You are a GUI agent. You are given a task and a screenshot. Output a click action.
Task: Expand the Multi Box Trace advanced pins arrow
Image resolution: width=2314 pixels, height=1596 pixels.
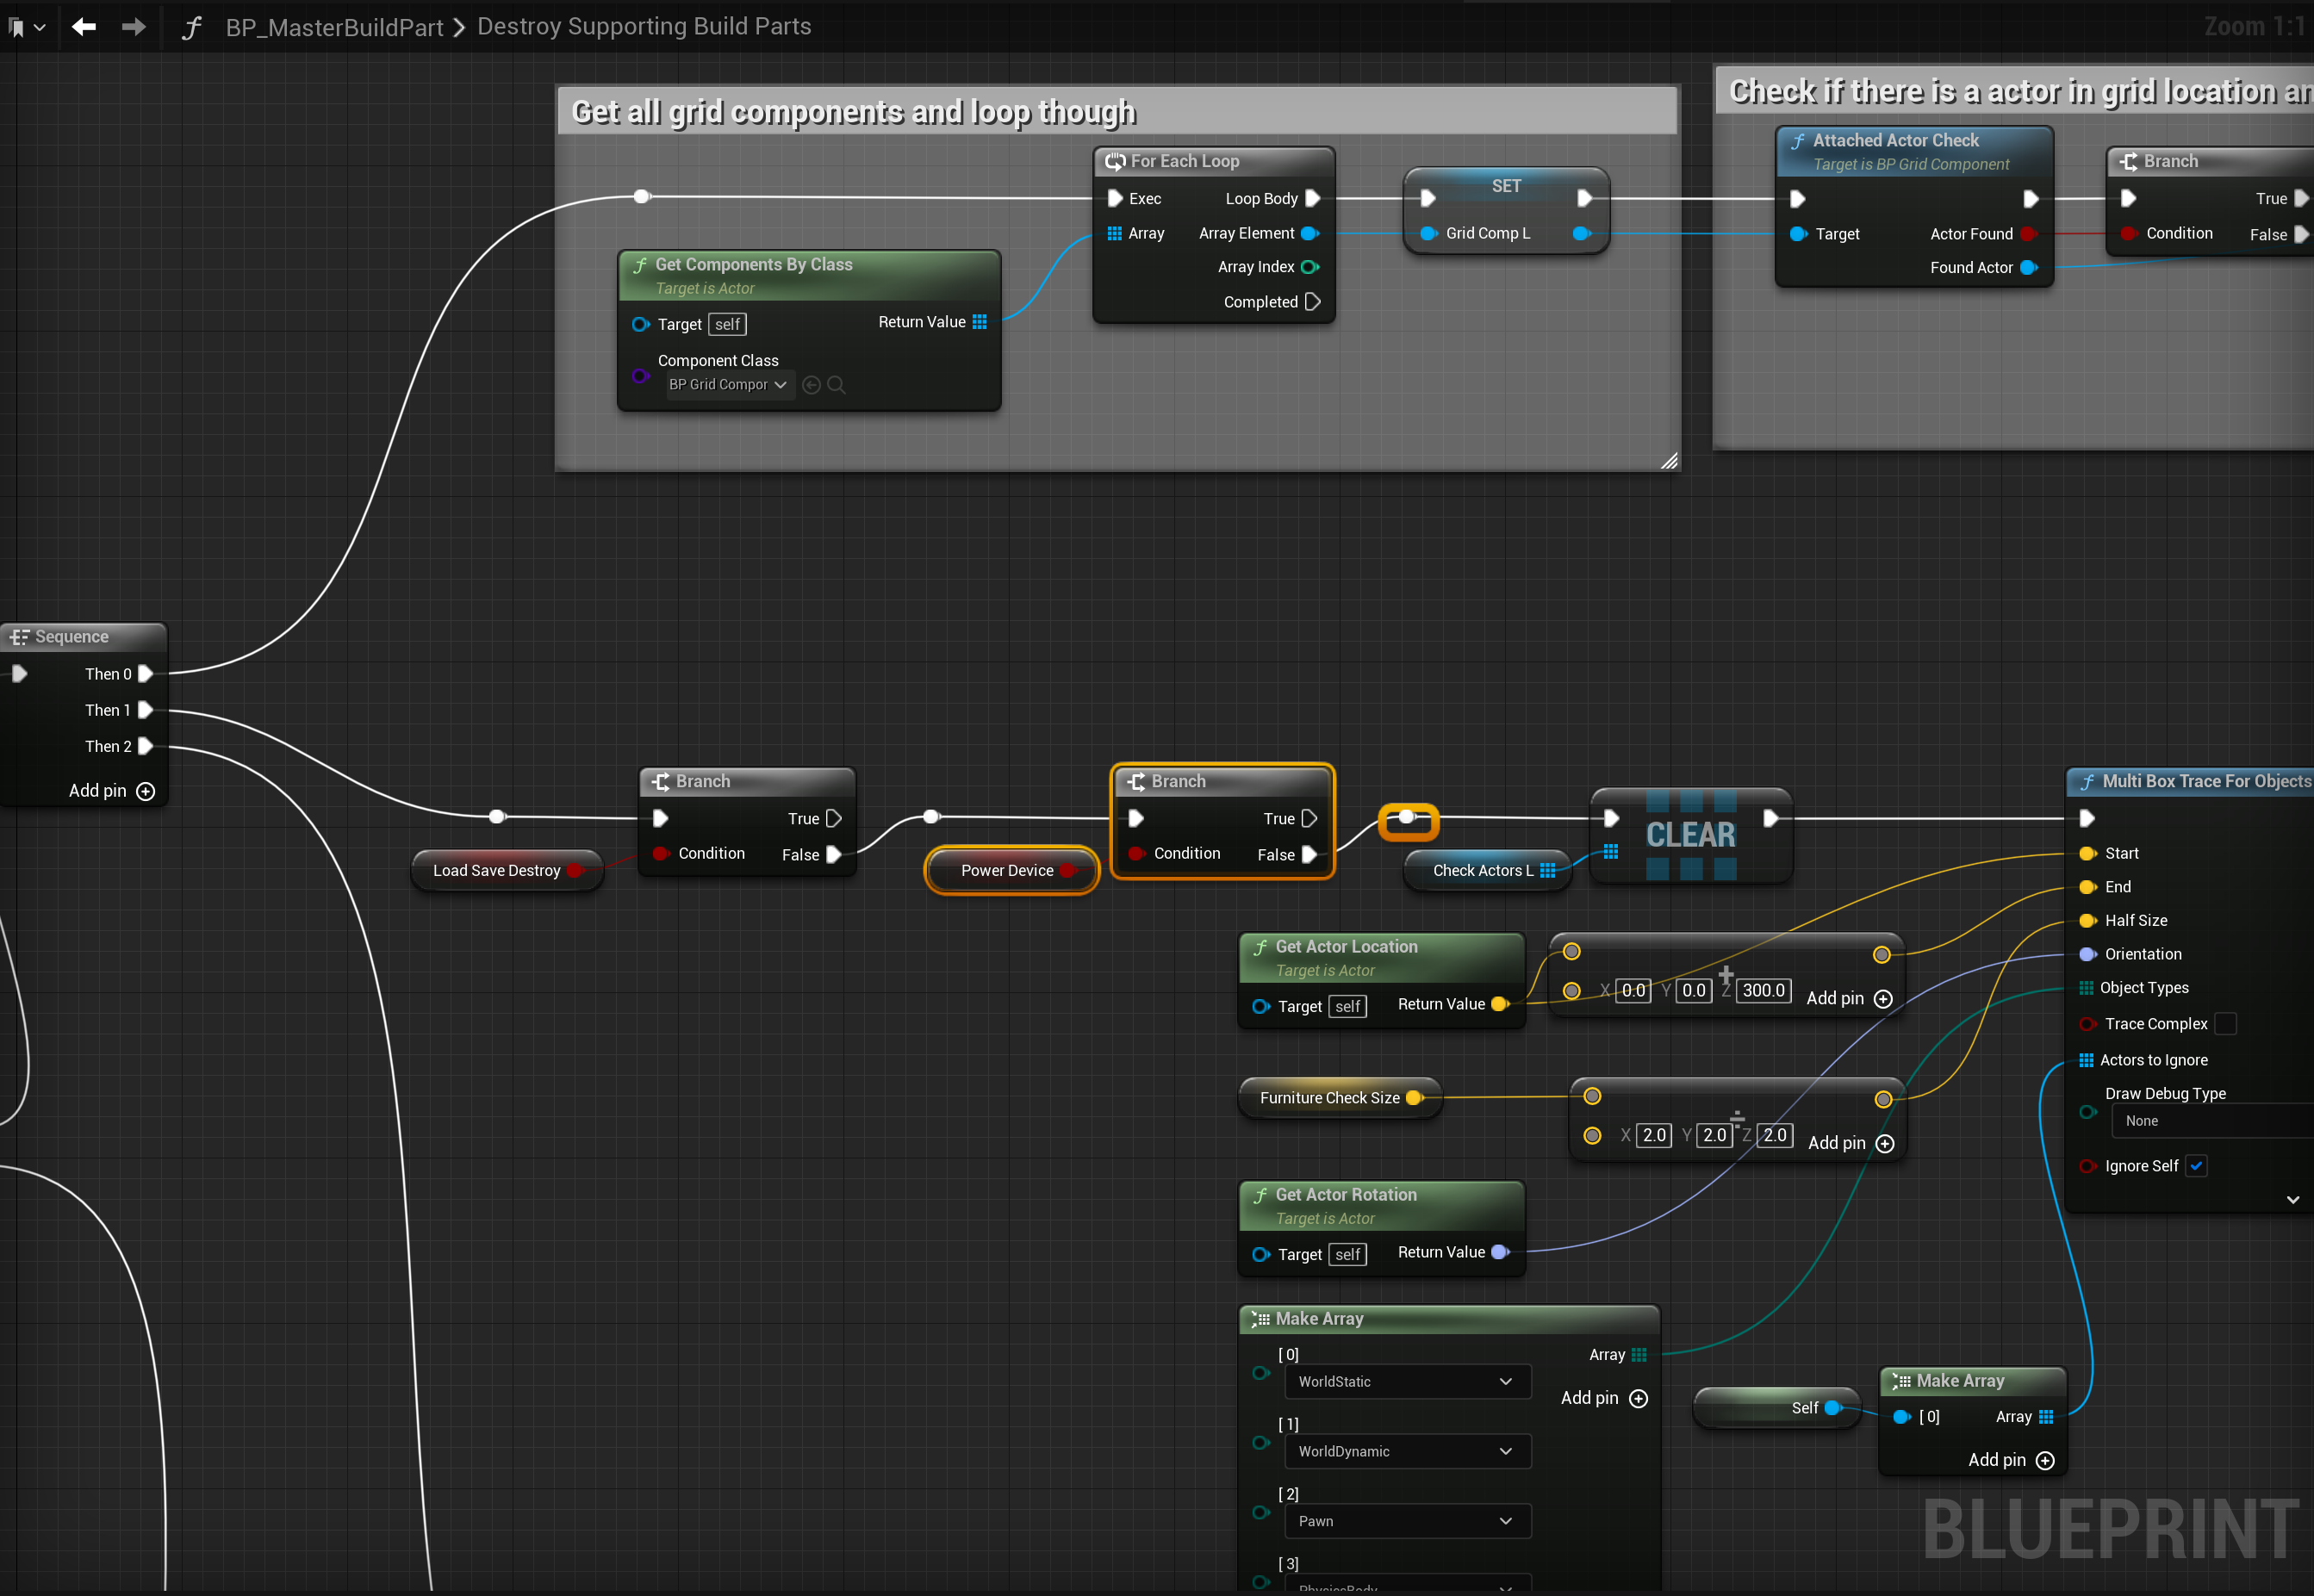(x=2292, y=1199)
